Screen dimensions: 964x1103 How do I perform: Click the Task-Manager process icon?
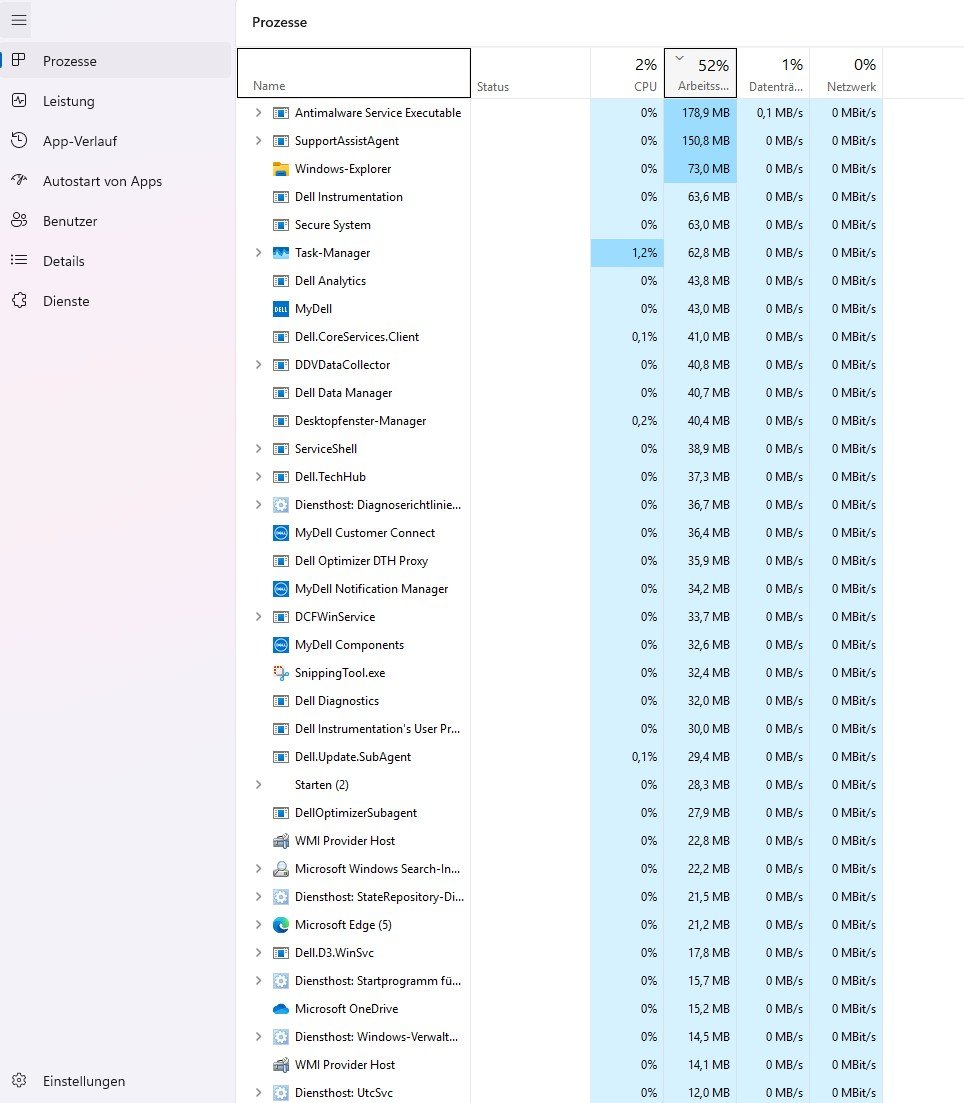(281, 253)
